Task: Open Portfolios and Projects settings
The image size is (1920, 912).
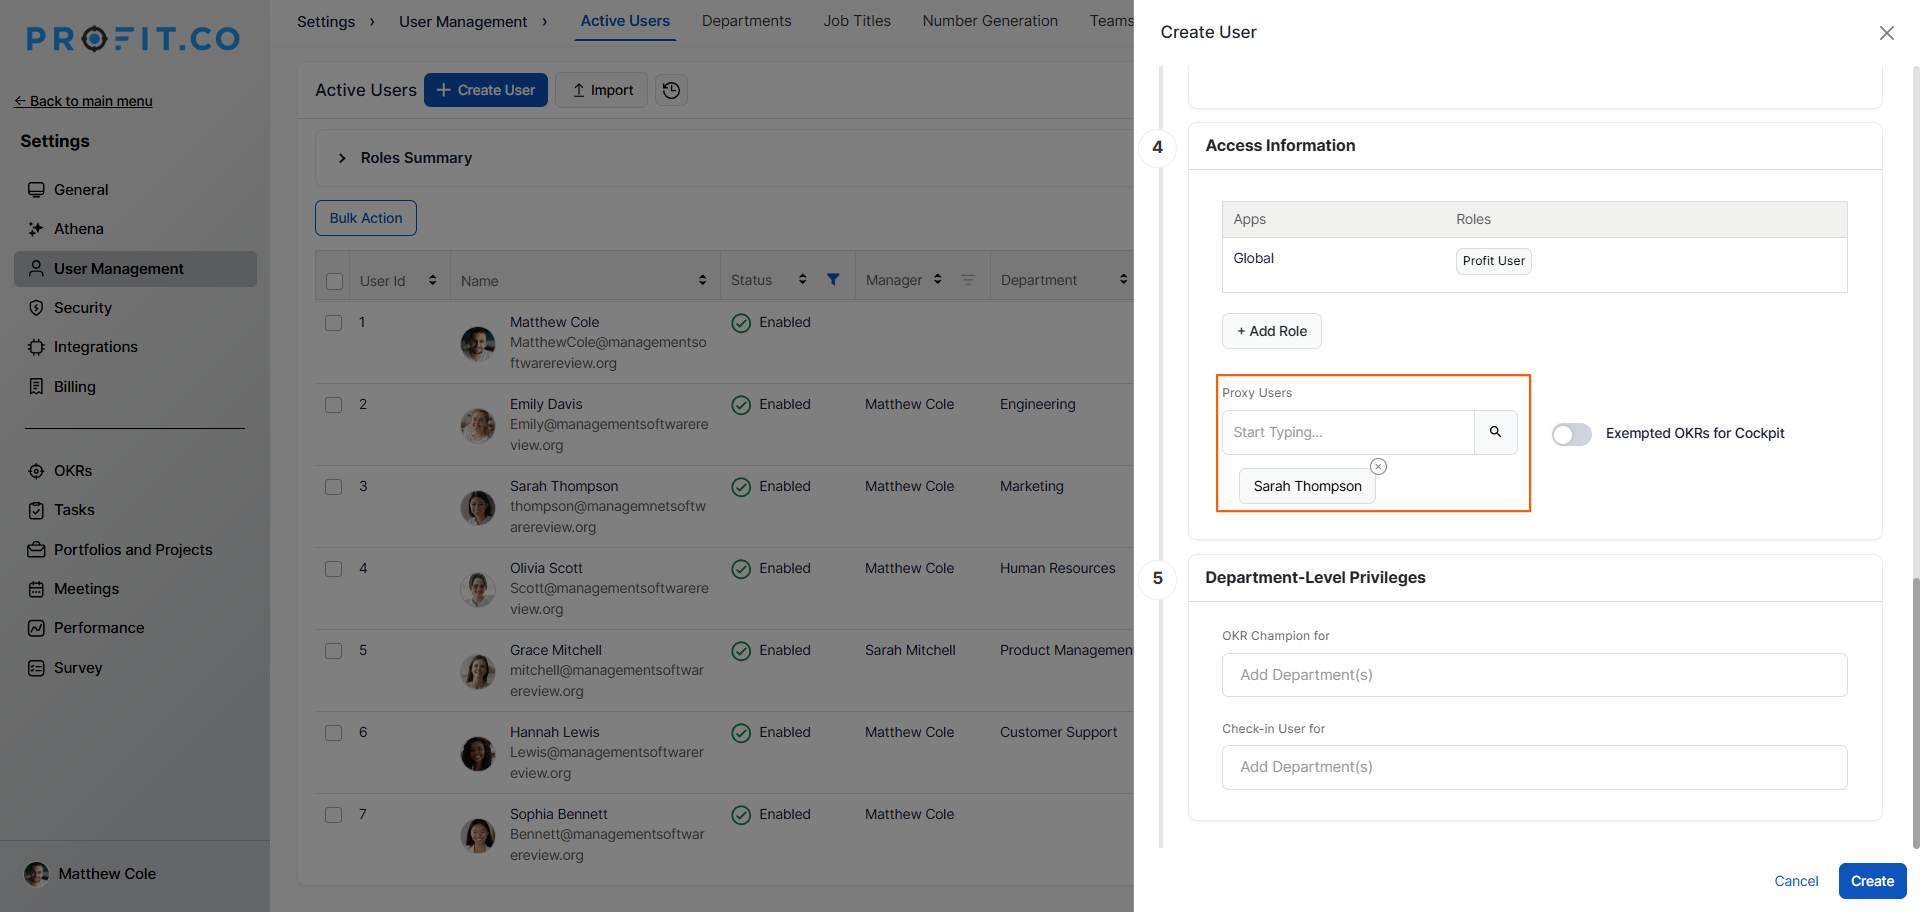Action: coord(132,550)
